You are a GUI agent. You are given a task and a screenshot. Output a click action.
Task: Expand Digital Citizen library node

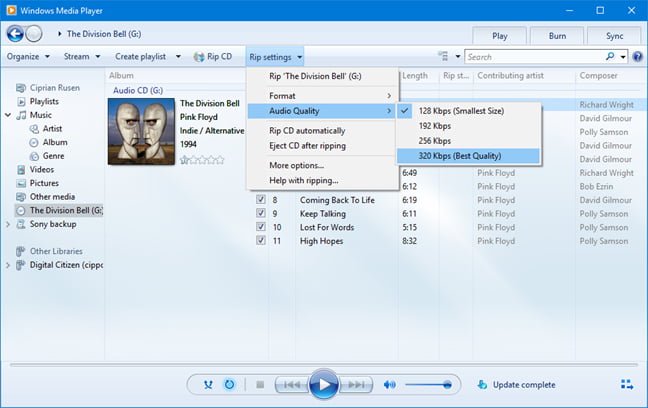[8, 265]
